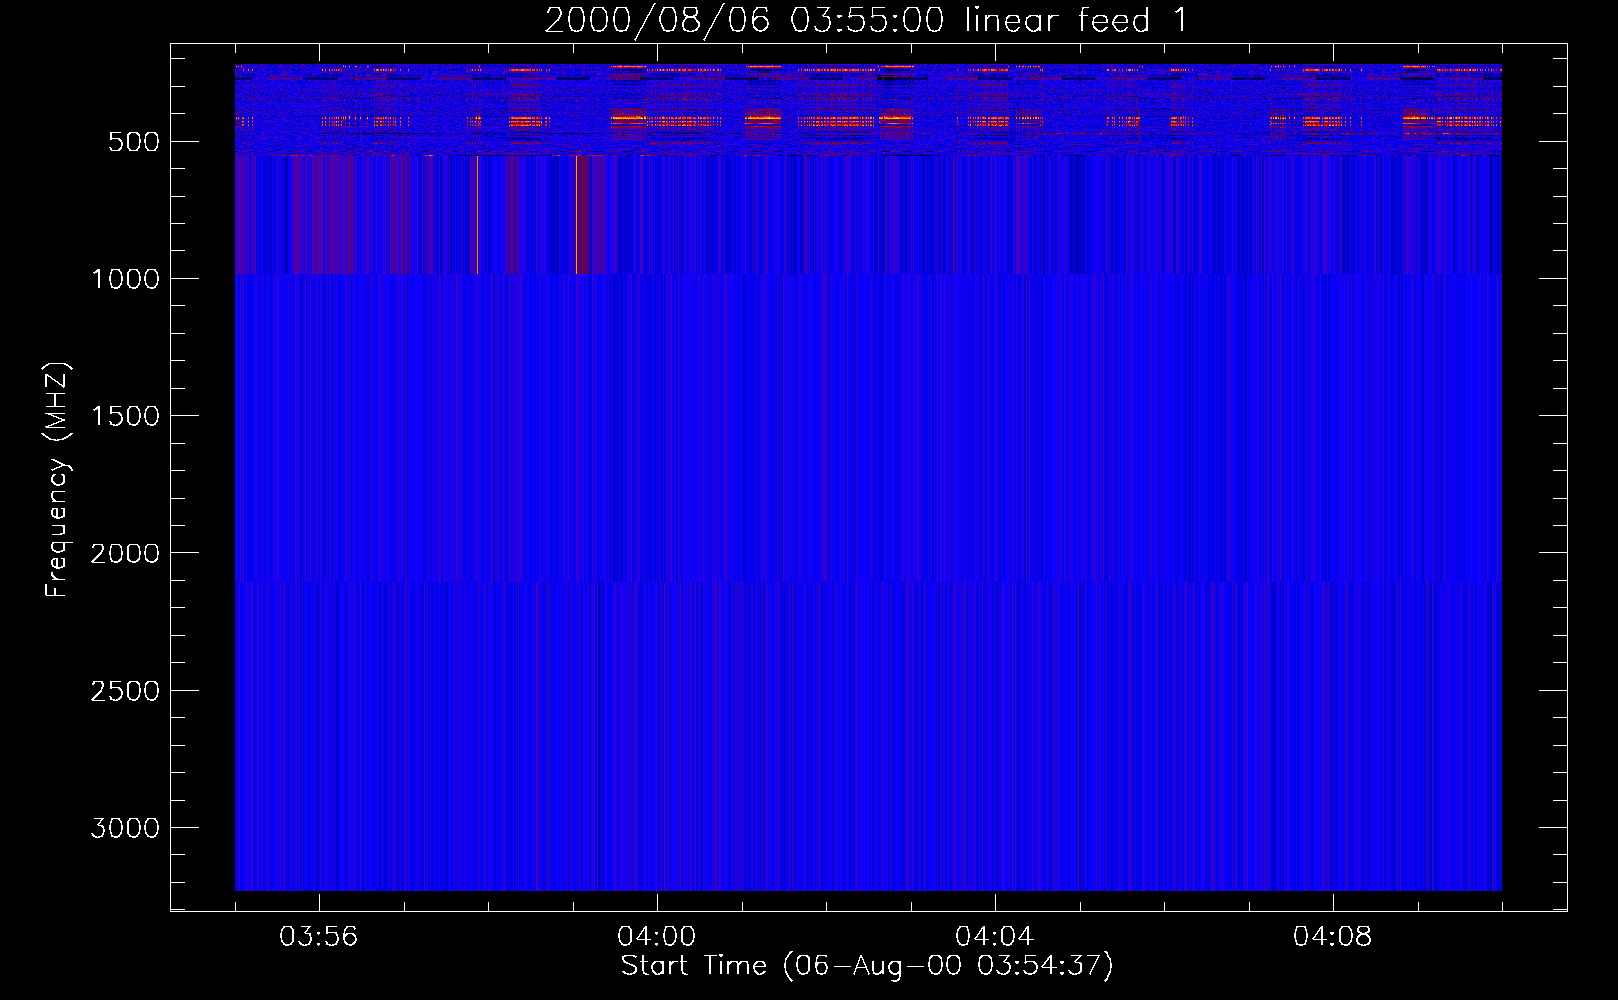Screen dimensions: 1618x1000
Task: Click the 'Frequency (MHZ)' axis label
Action: coord(57,480)
